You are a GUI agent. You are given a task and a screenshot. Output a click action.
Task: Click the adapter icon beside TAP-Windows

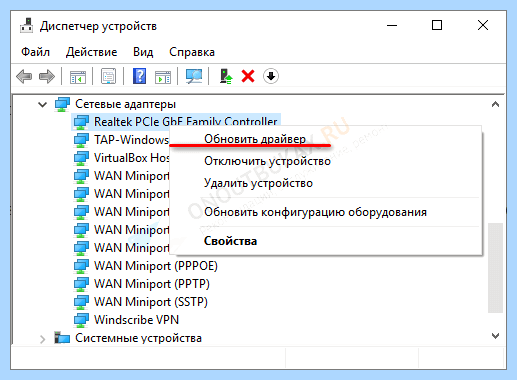click(81, 140)
